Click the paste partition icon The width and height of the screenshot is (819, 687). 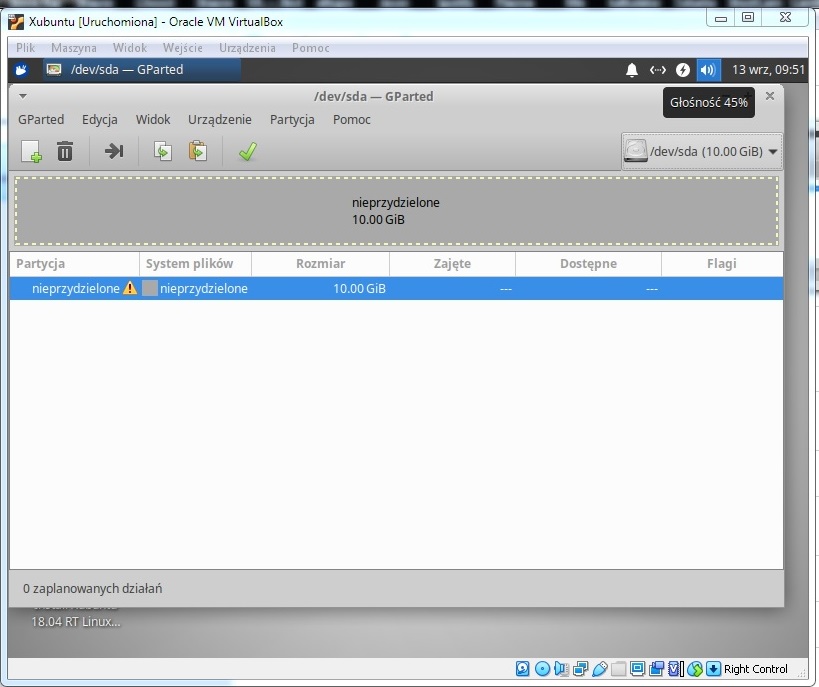[197, 152]
